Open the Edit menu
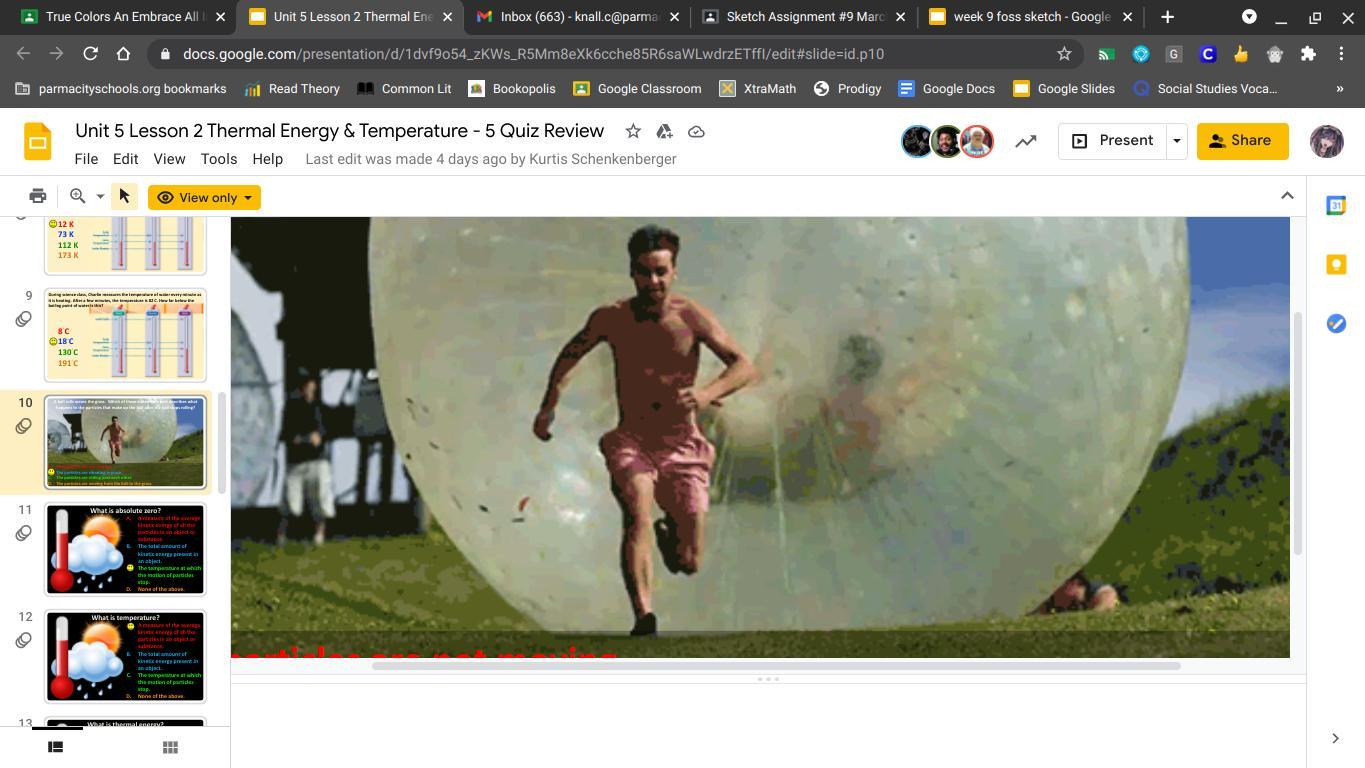 (125, 159)
